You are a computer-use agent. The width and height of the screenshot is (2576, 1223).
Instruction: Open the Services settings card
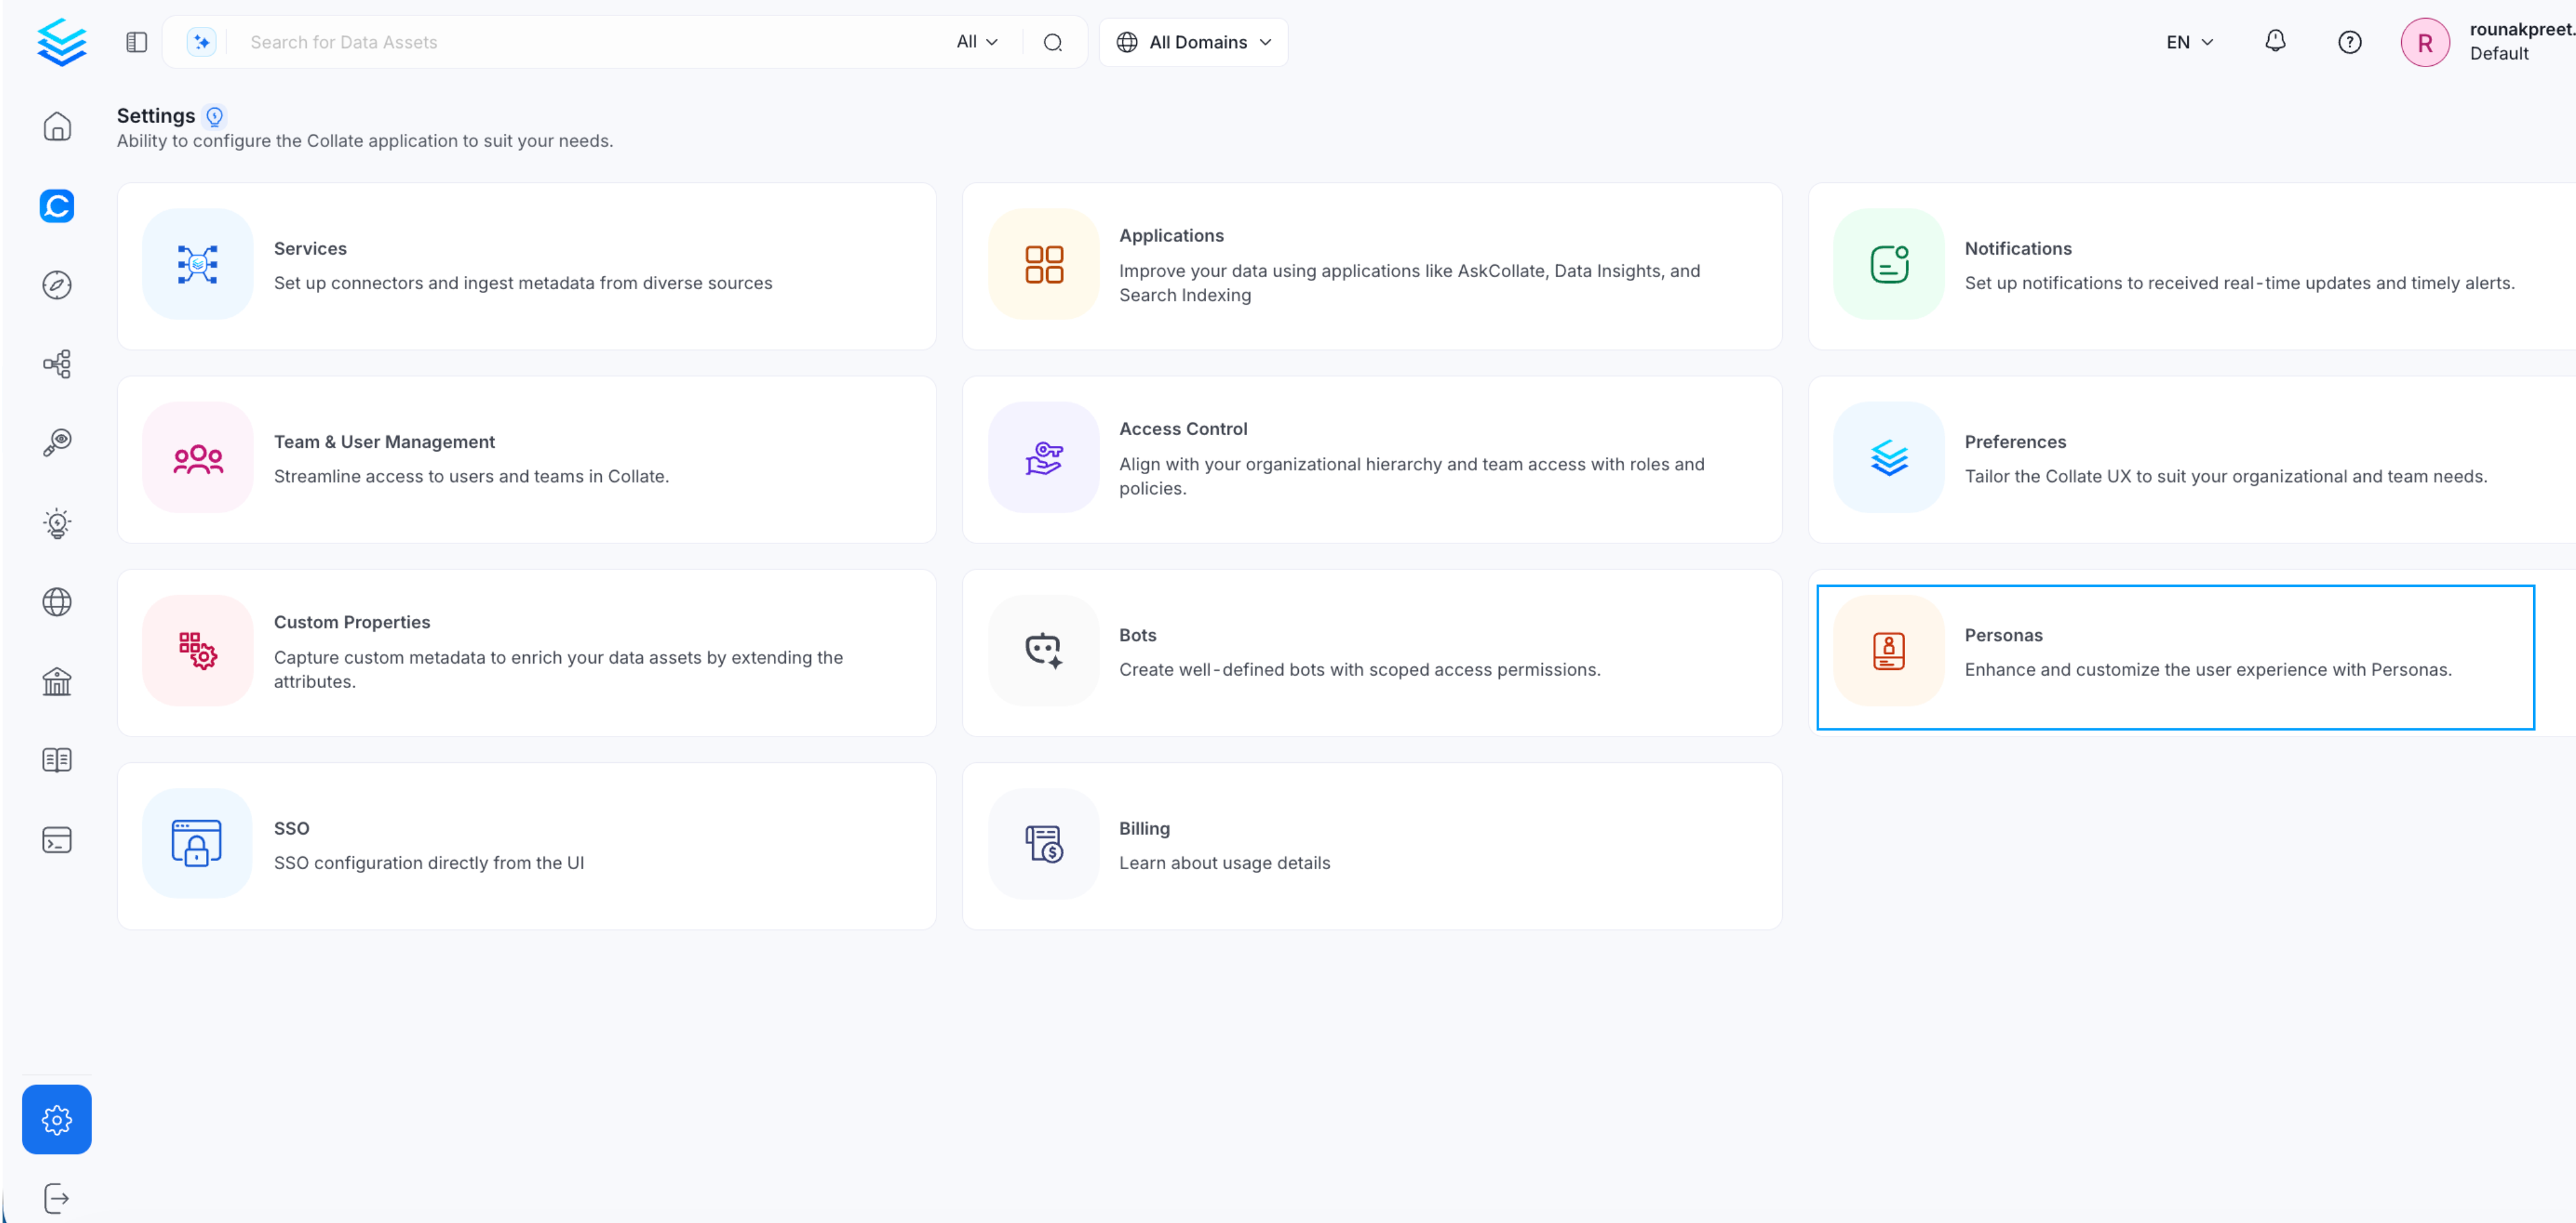(527, 266)
